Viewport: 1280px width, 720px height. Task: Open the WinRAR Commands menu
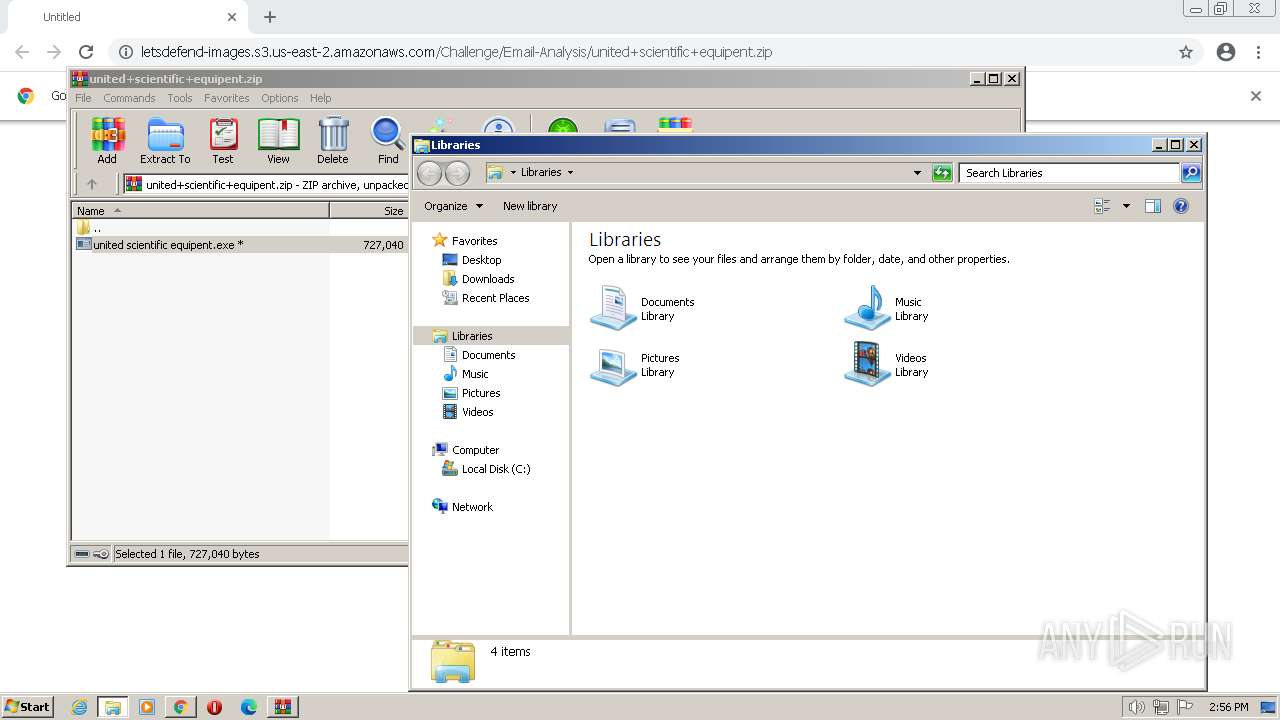tap(129, 98)
